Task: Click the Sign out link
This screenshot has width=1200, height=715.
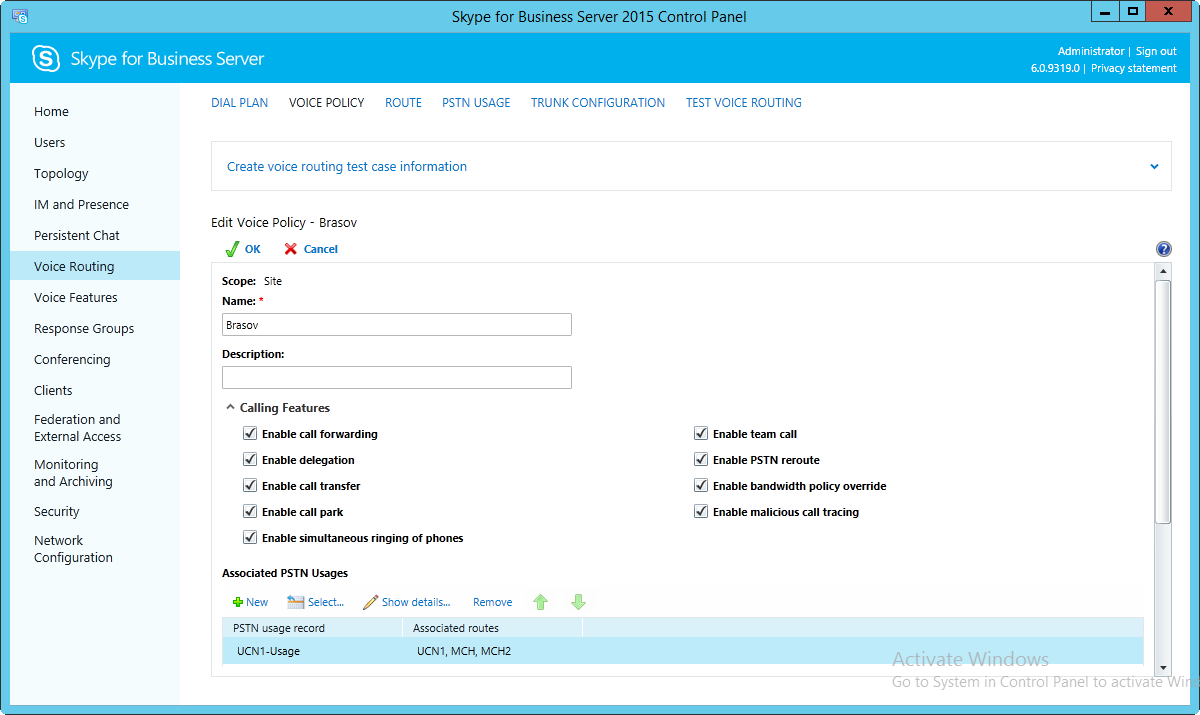Action: pos(1156,52)
